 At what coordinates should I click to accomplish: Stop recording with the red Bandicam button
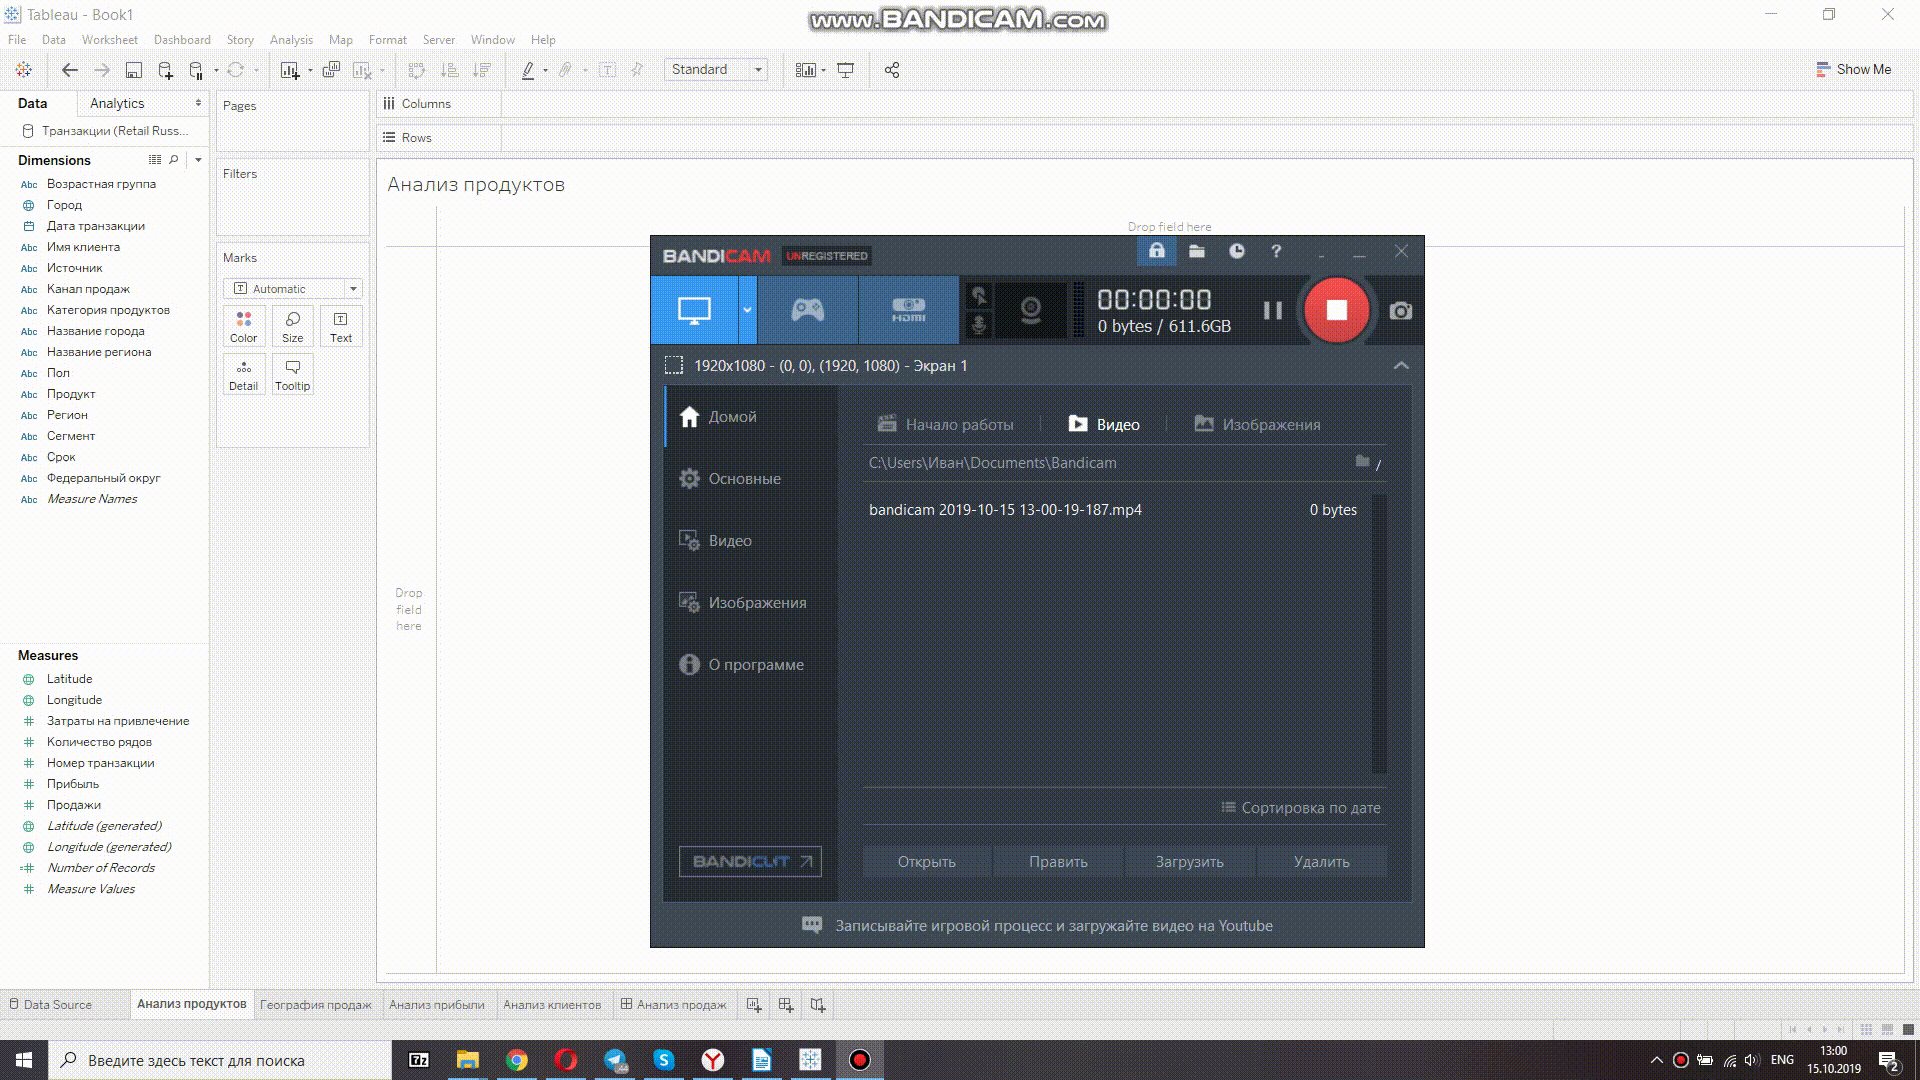1336,311
